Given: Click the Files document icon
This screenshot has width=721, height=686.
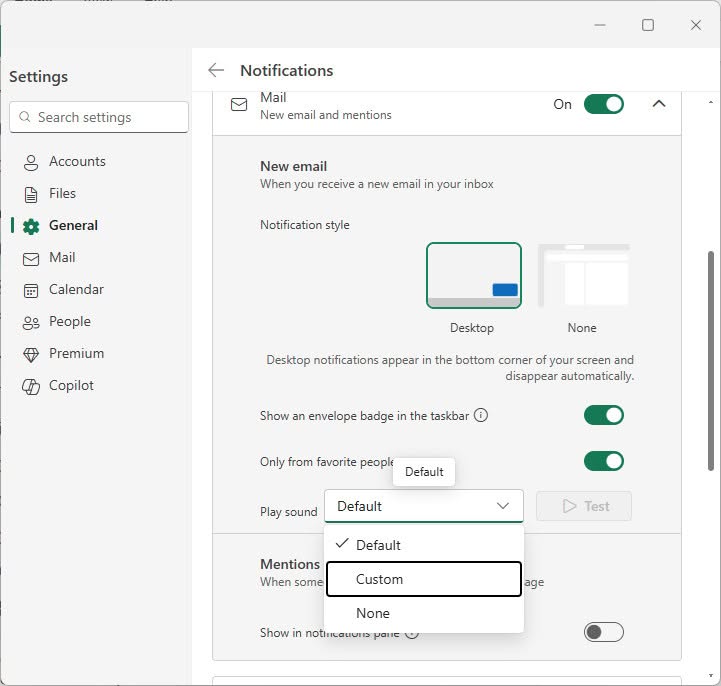Looking at the screenshot, I should (x=31, y=194).
